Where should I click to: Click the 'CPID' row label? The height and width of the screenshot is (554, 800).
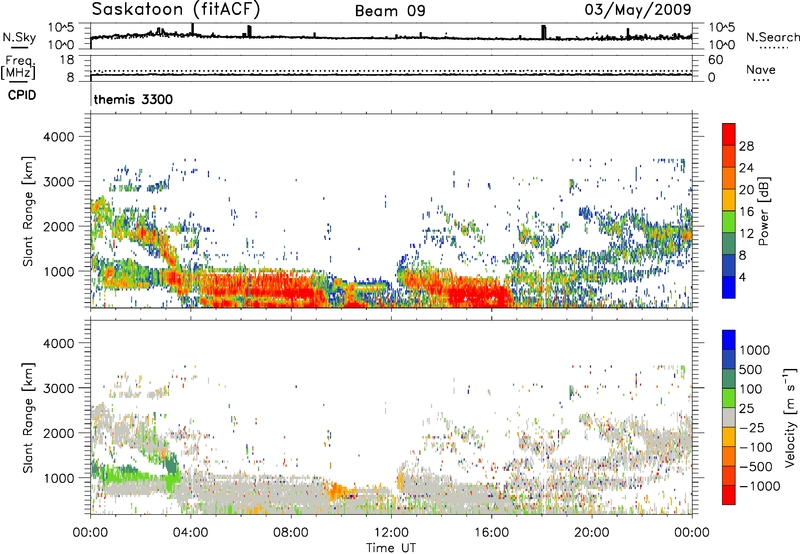click(22, 95)
